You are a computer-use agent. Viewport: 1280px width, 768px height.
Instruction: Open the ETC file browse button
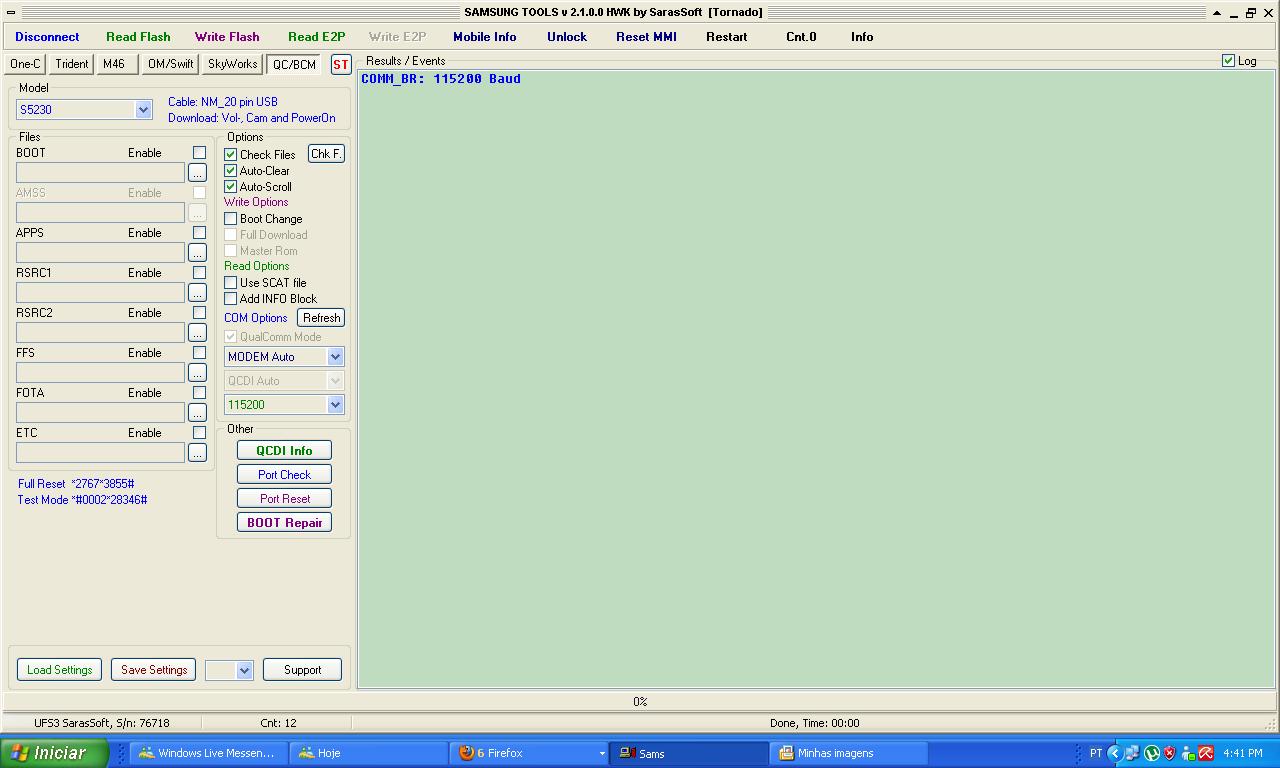(x=197, y=453)
